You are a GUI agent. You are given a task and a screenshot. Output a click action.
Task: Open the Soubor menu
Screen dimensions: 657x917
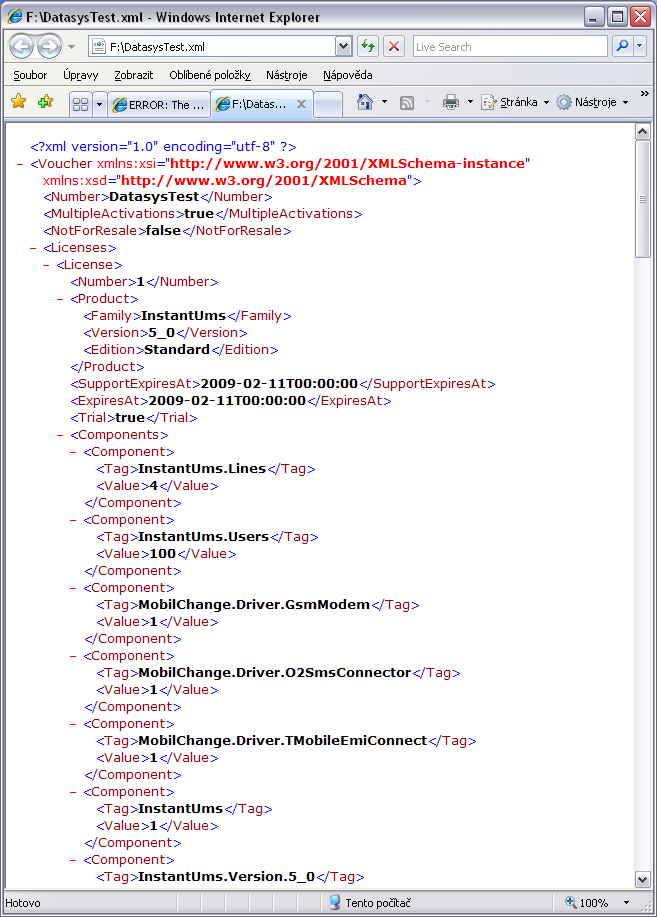click(30, 75)
